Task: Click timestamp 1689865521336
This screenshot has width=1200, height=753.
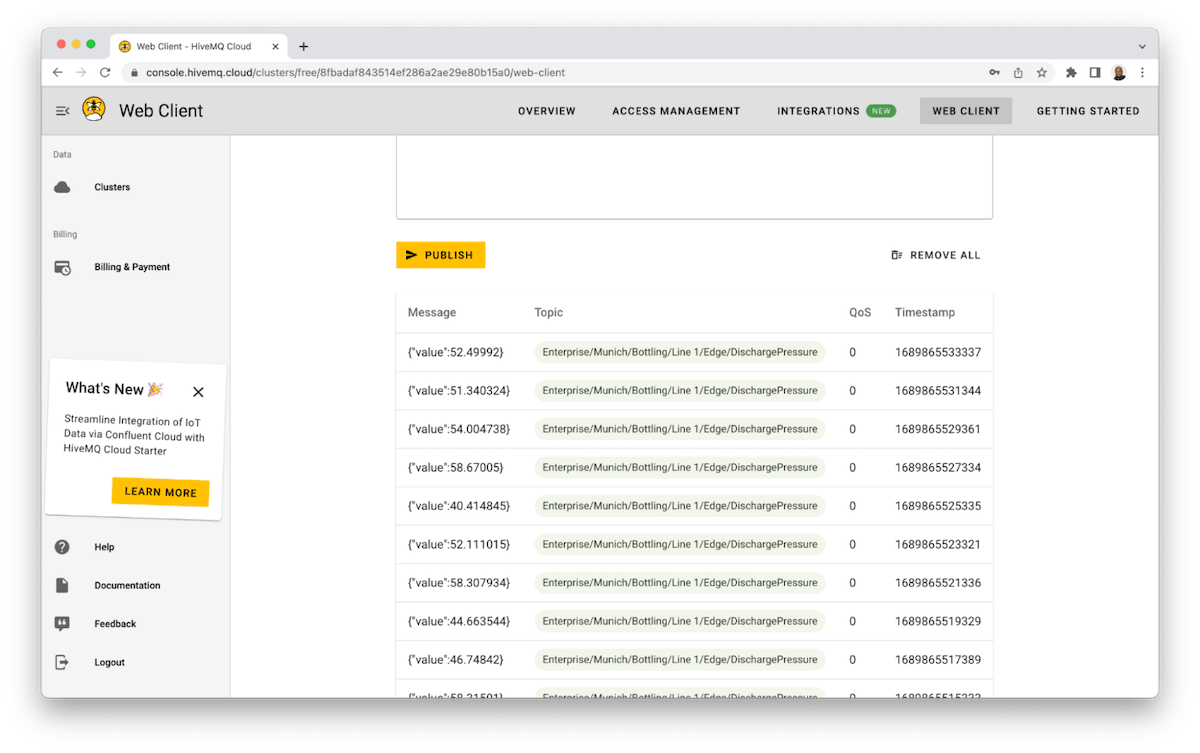Action: [938, 583]
